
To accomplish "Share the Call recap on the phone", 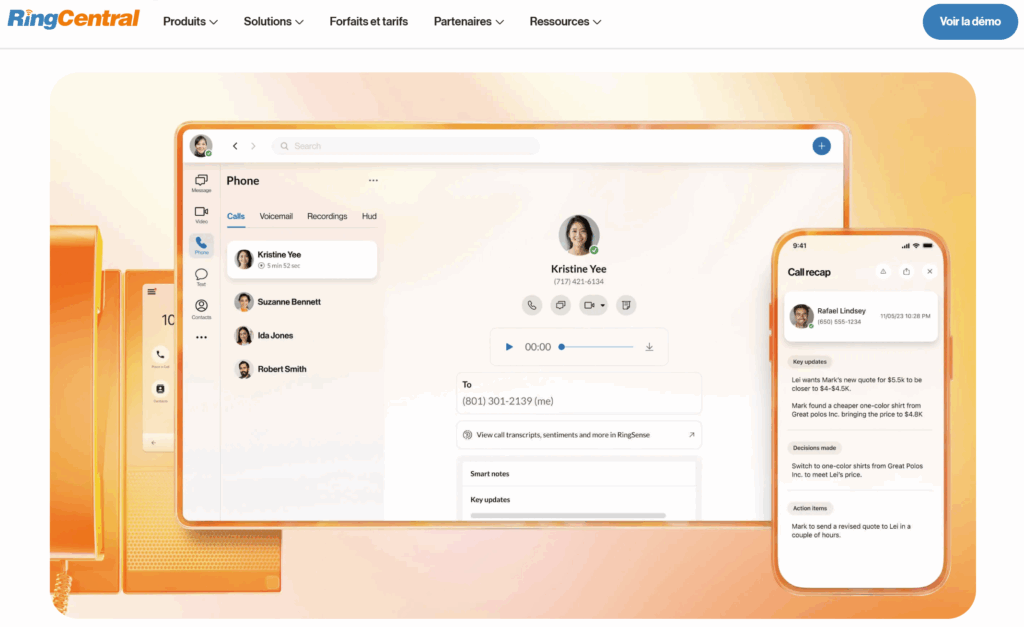I will tap(907, 271).
